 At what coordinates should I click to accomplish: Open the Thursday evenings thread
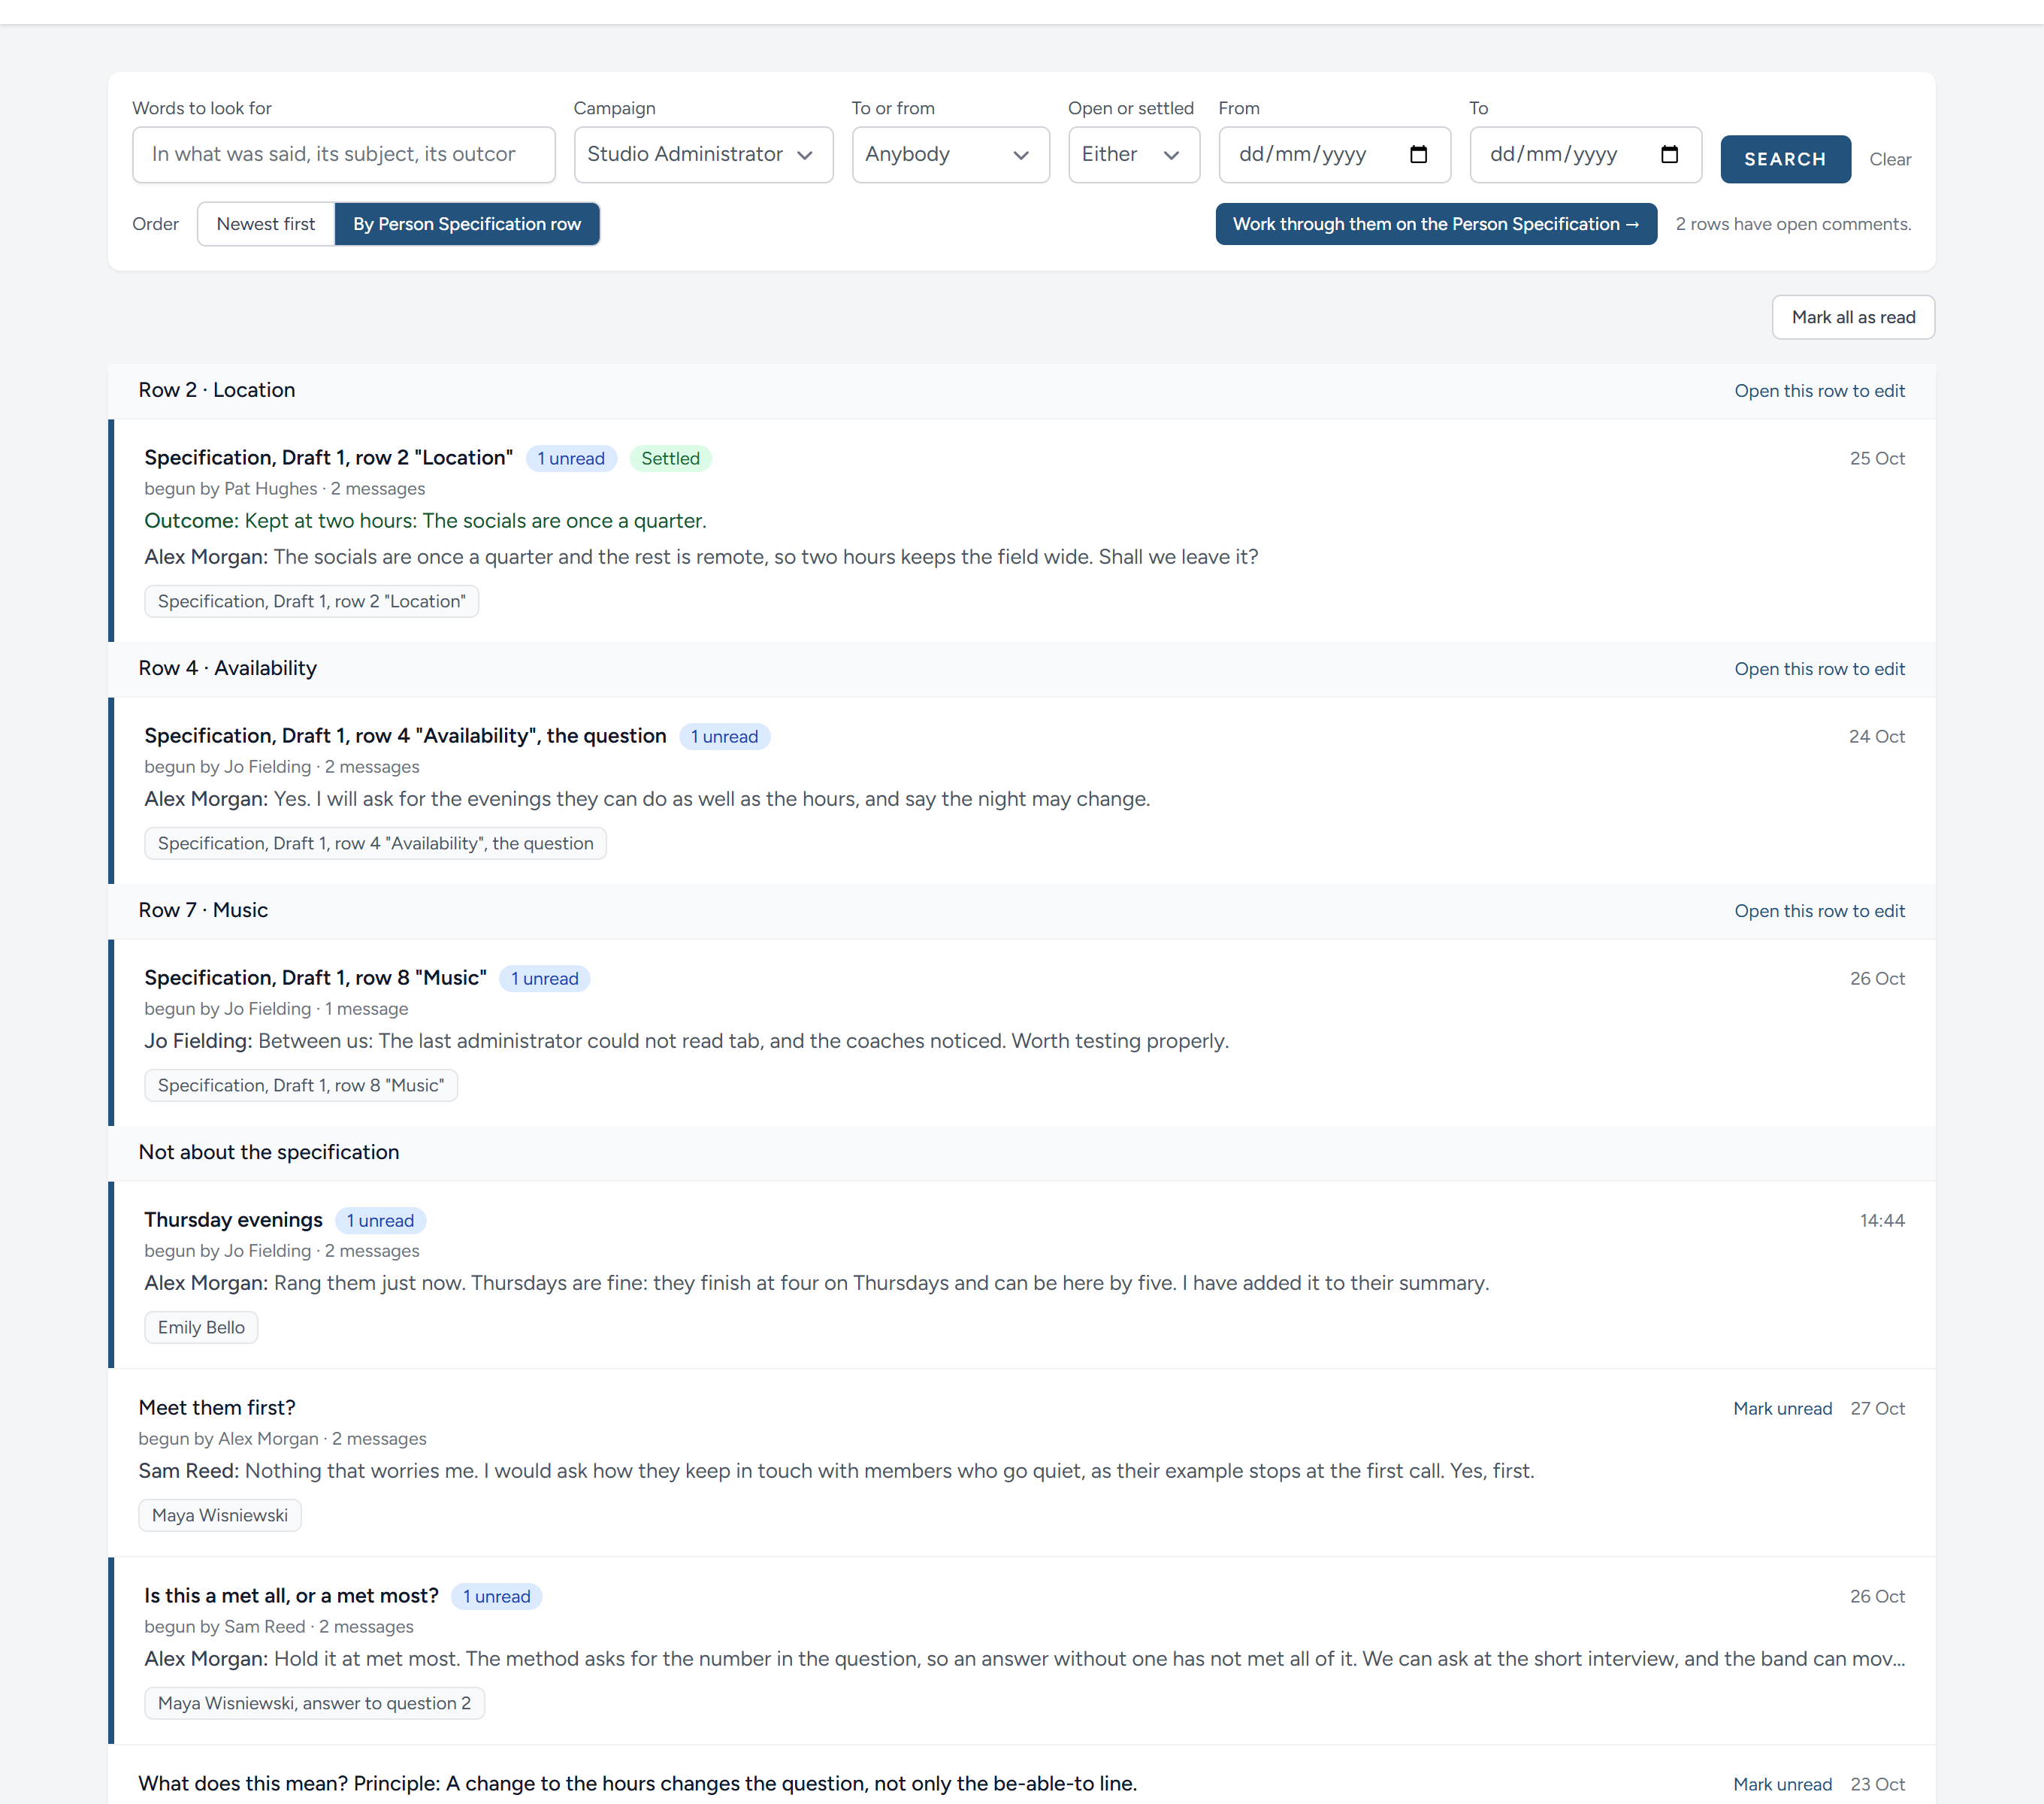[x=233, y=1220]
